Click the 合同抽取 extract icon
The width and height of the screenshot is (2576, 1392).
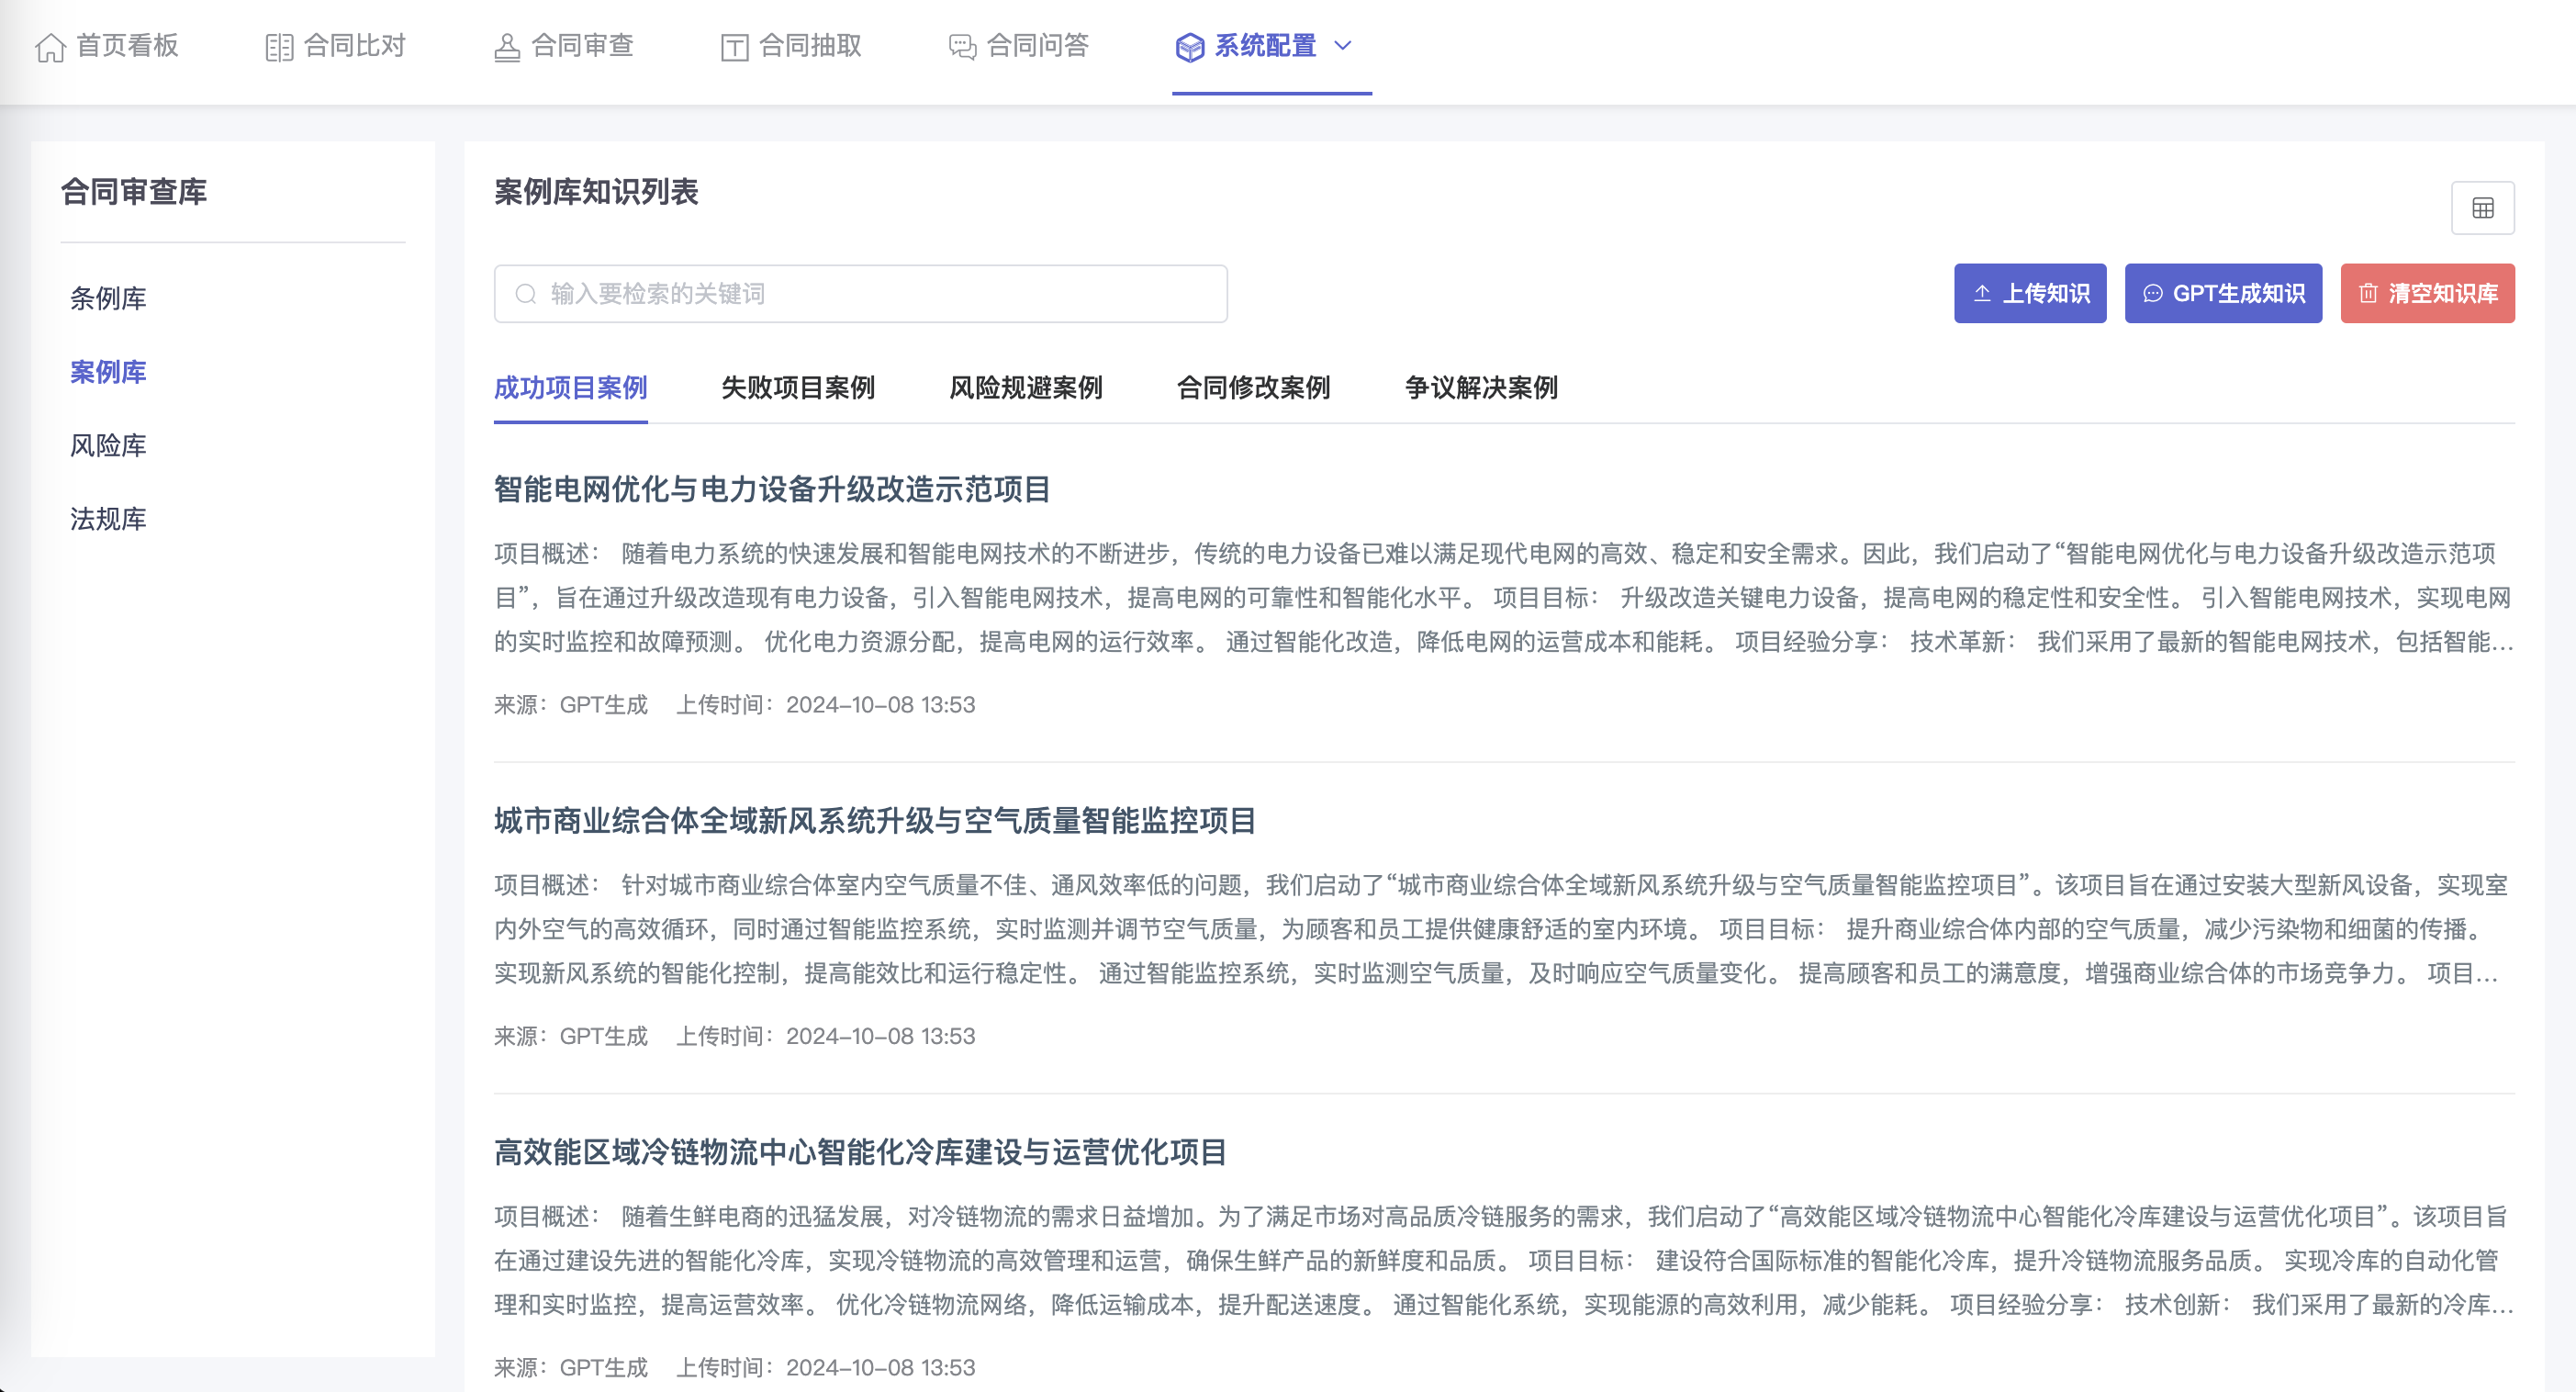pyautogui.click(x=735, y=47)
